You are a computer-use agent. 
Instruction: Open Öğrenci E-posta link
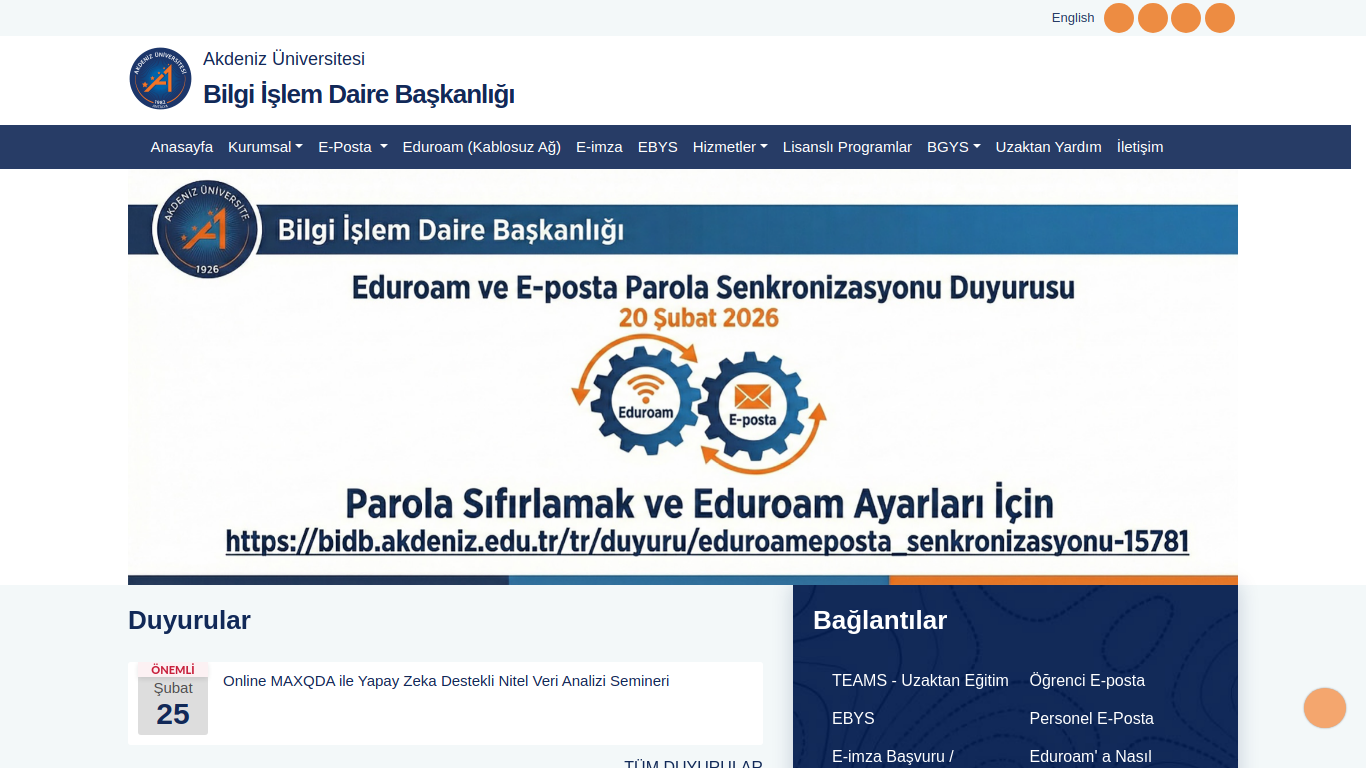click(x=1087, y=680)
